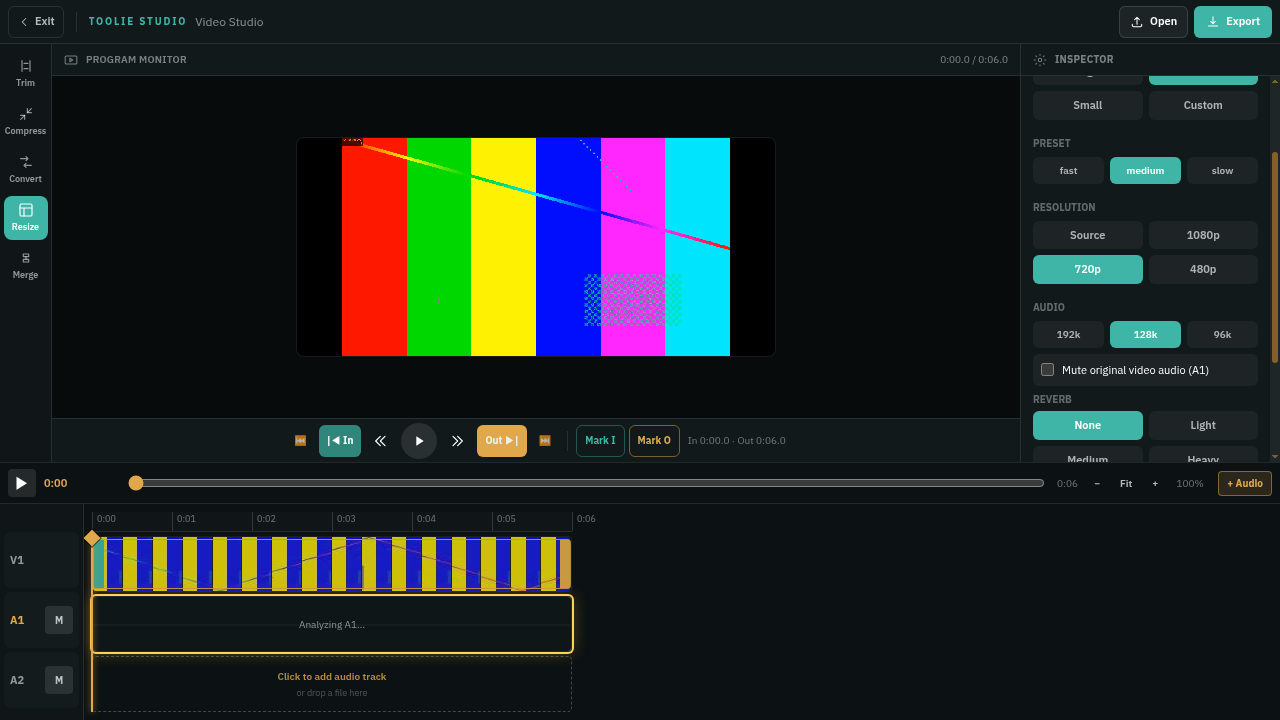The height and width of the screenshot is (720, 1280).
Task: Zoom in the timeline with plus
Action: (x=1155, y=484)
